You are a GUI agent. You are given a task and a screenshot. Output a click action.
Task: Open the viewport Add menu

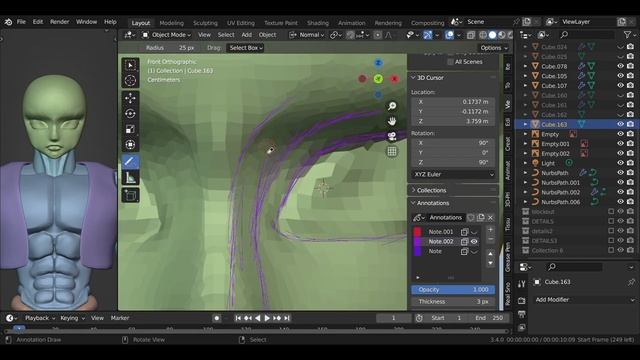click(247, 35)
